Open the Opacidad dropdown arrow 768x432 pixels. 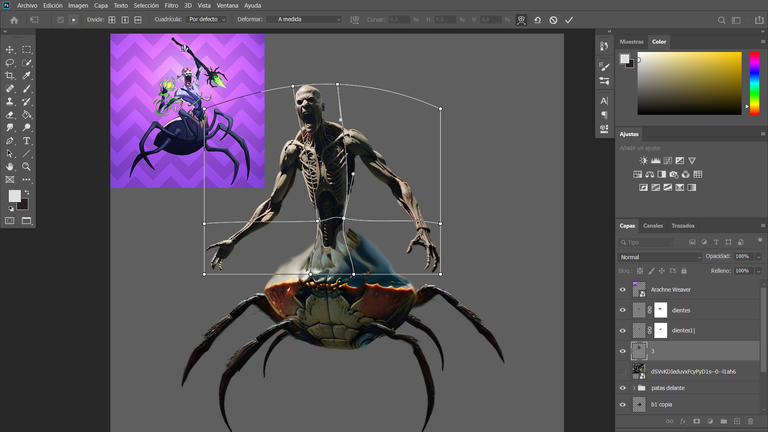click(x=758, y=257)
